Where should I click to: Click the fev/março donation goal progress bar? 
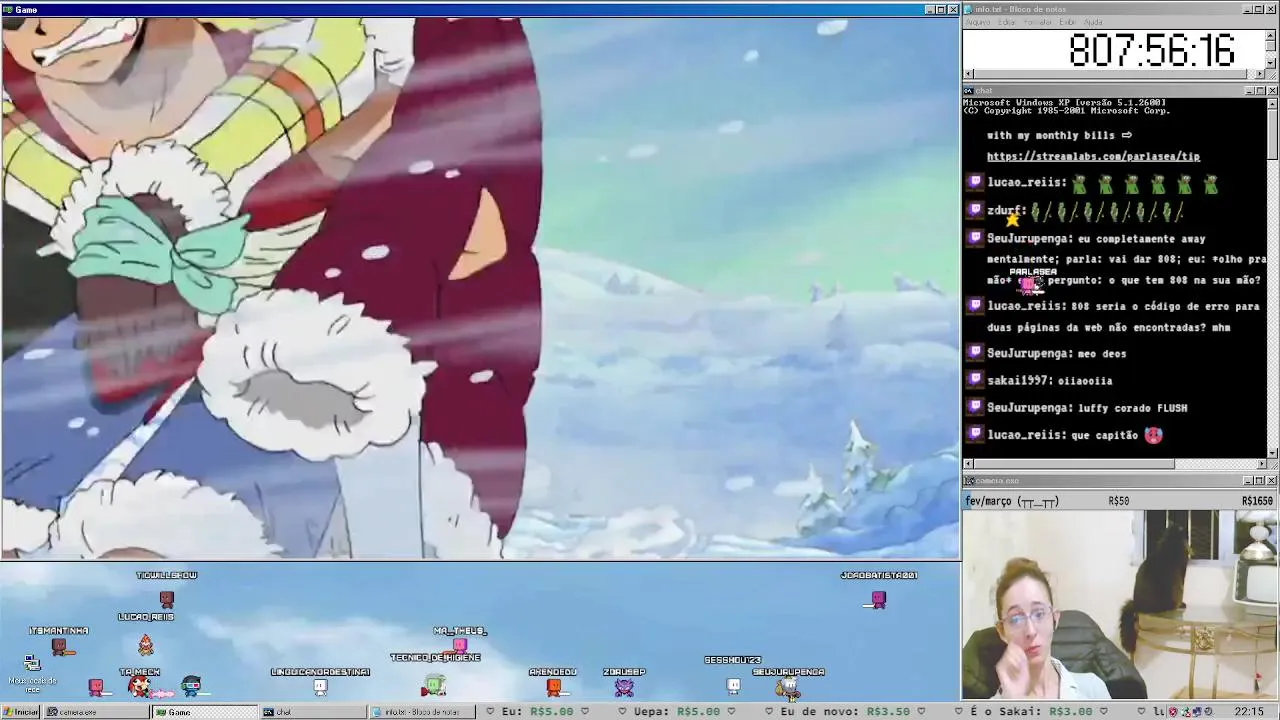pyautogui.click(x=1120, y=501)
